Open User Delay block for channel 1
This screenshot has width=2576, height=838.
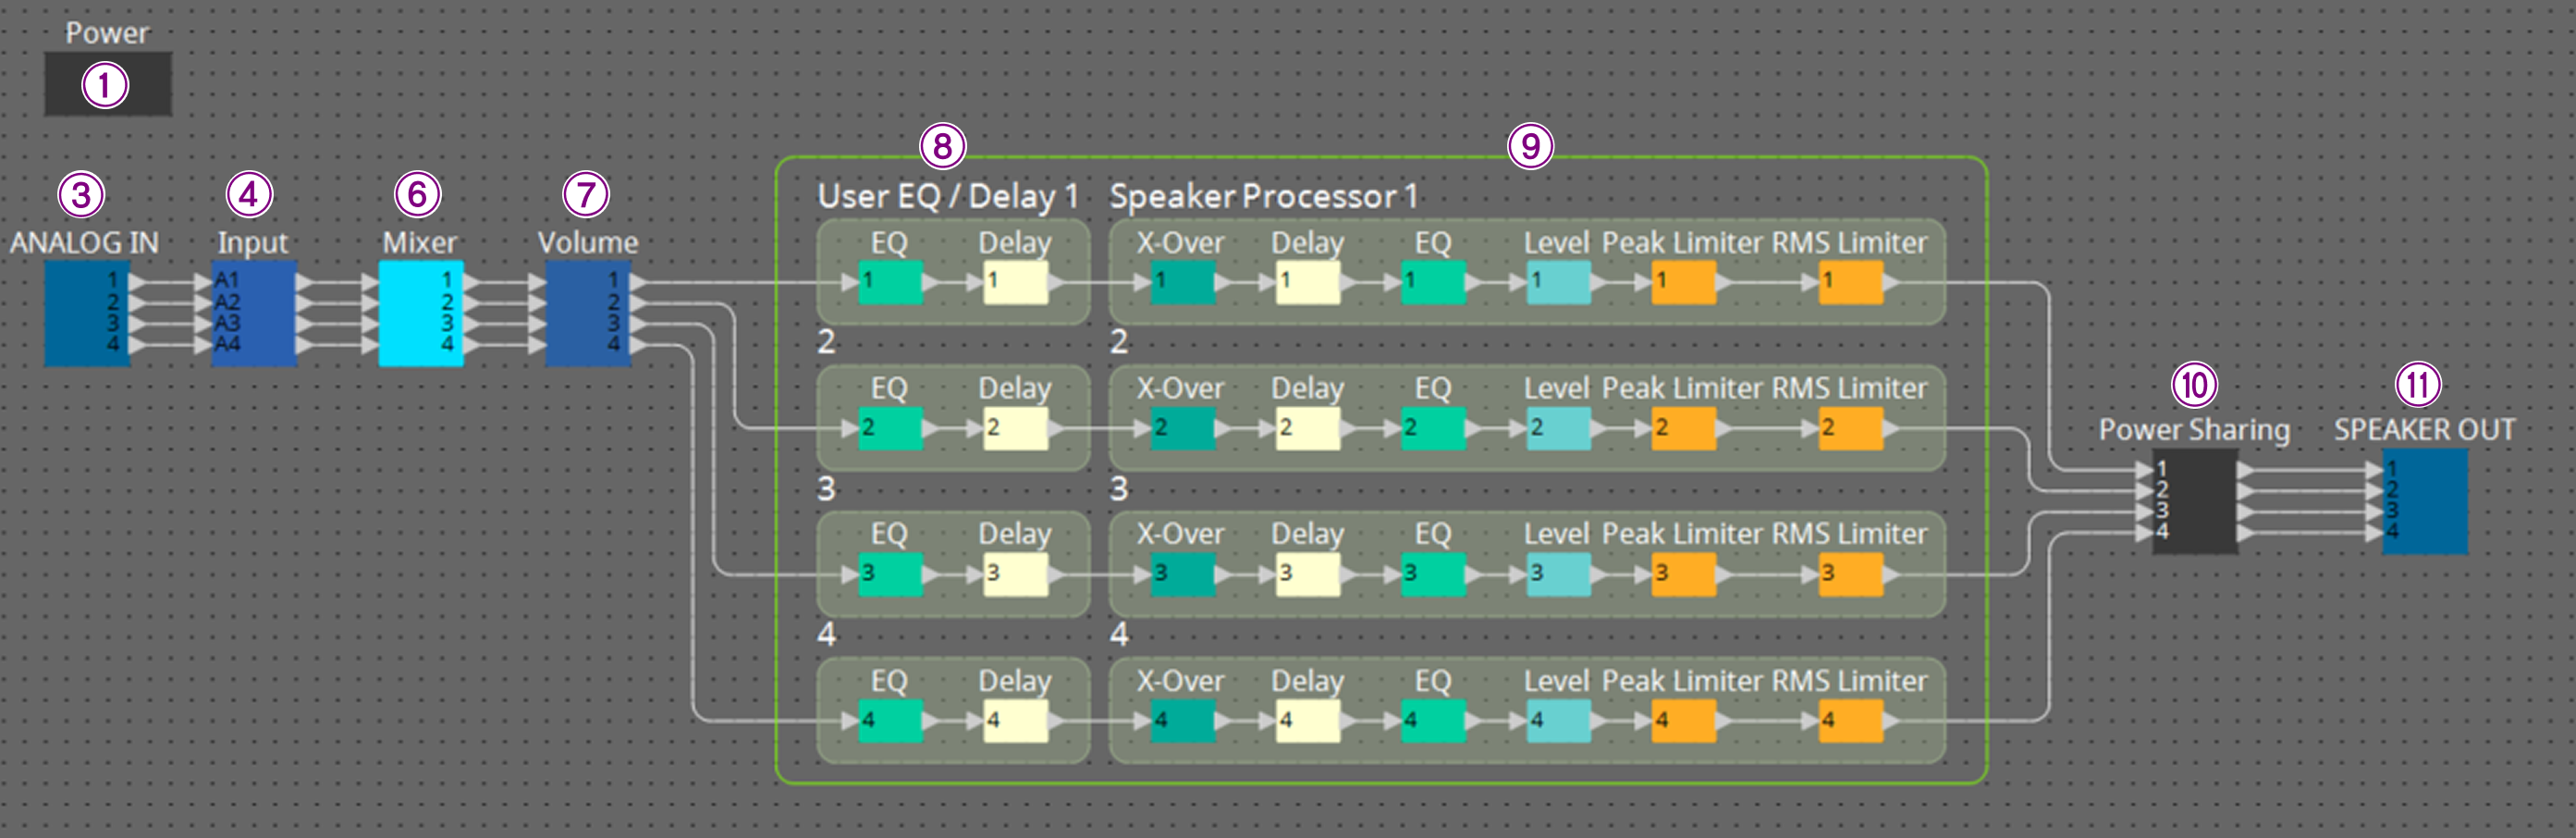[1016, 282]
